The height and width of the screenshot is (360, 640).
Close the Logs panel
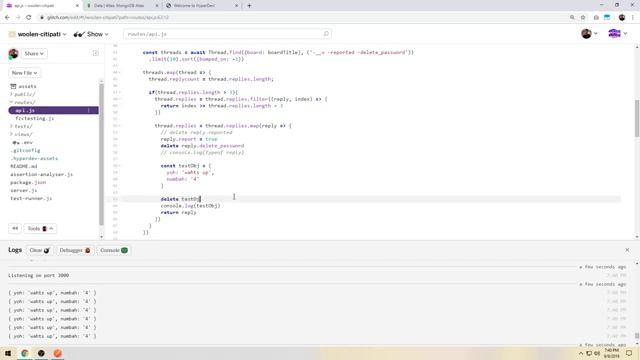(x=627, y=250)
